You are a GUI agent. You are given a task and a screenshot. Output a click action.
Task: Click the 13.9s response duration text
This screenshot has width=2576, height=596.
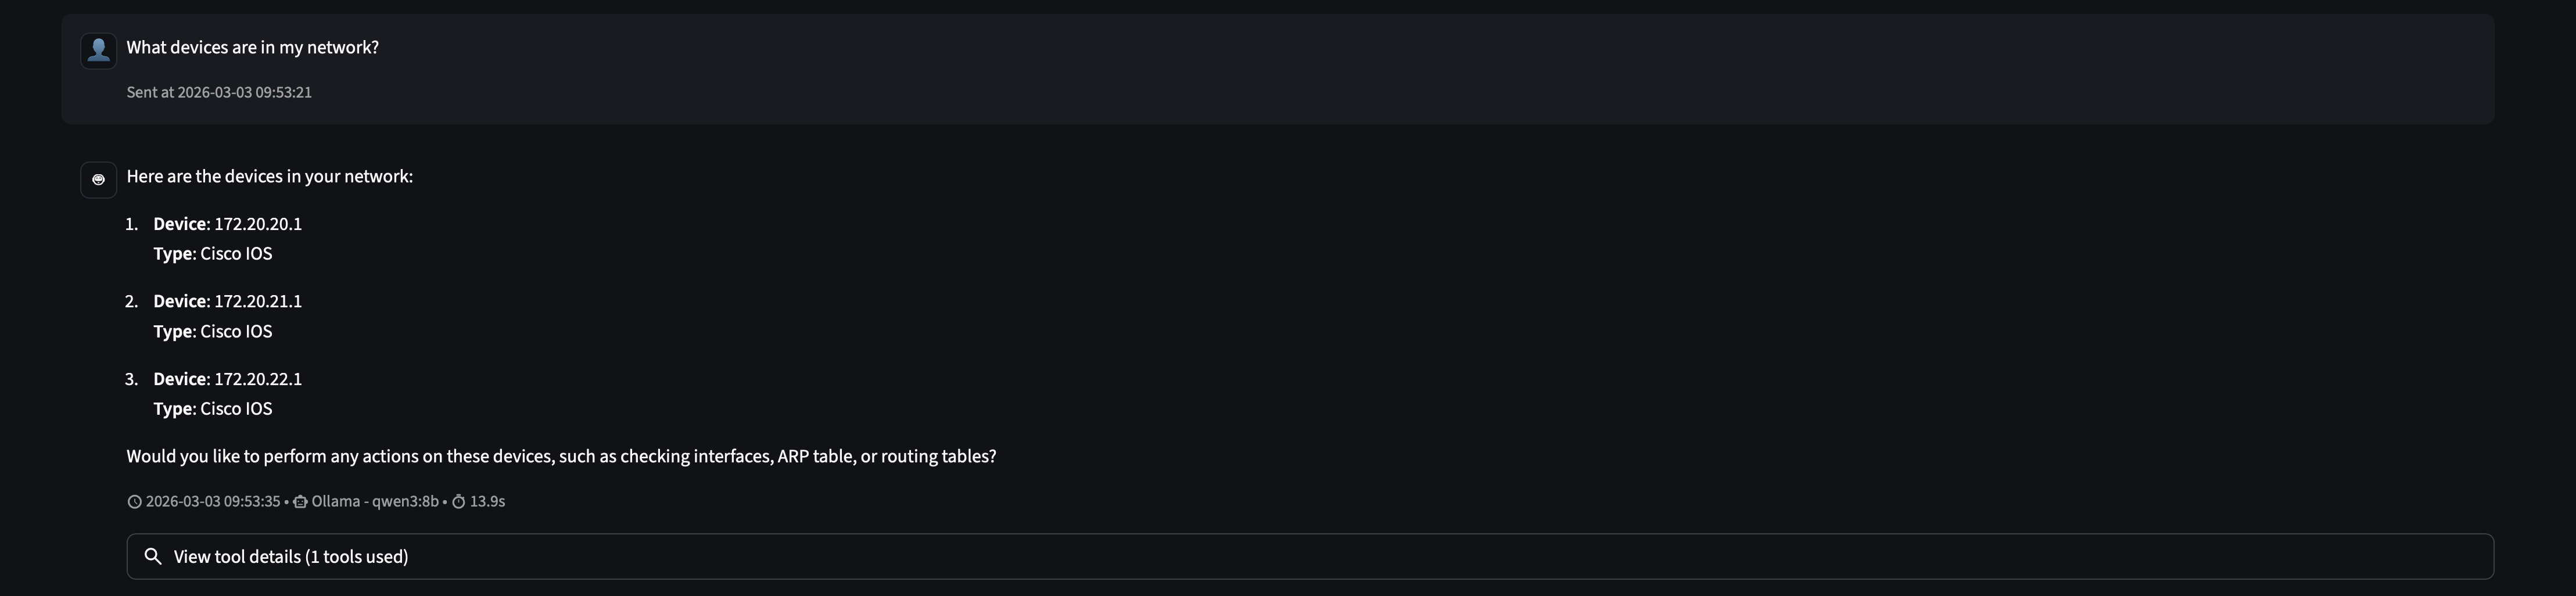[488, 501]
